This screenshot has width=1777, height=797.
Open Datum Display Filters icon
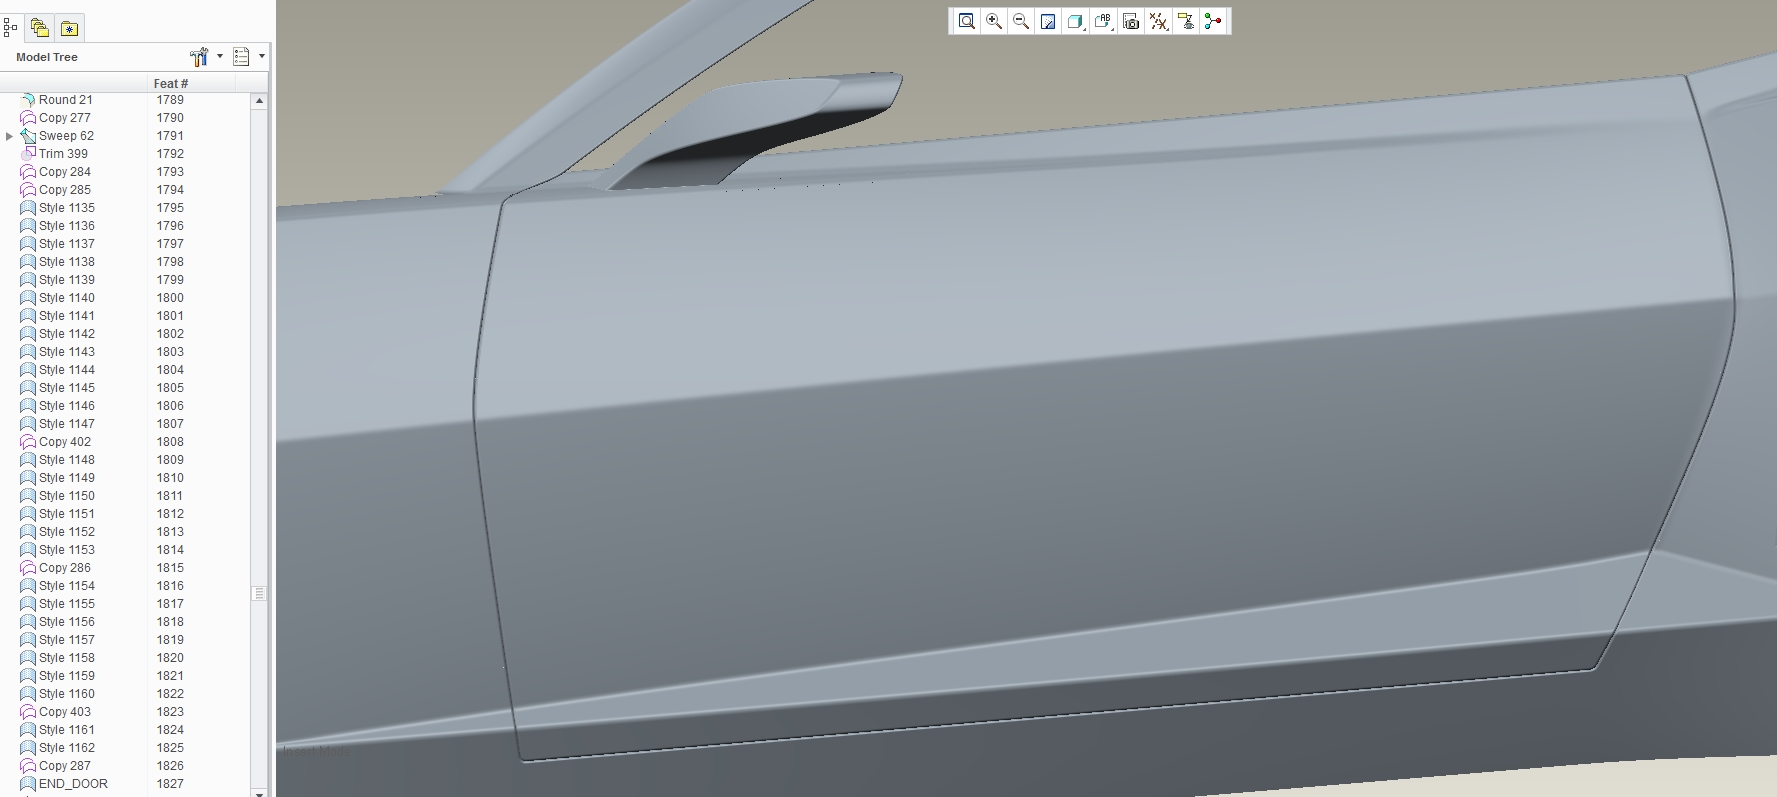pos(1158,21)
